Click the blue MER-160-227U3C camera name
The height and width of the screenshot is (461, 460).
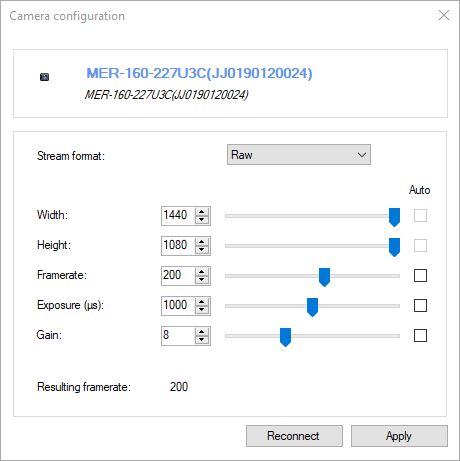point(199,73)
